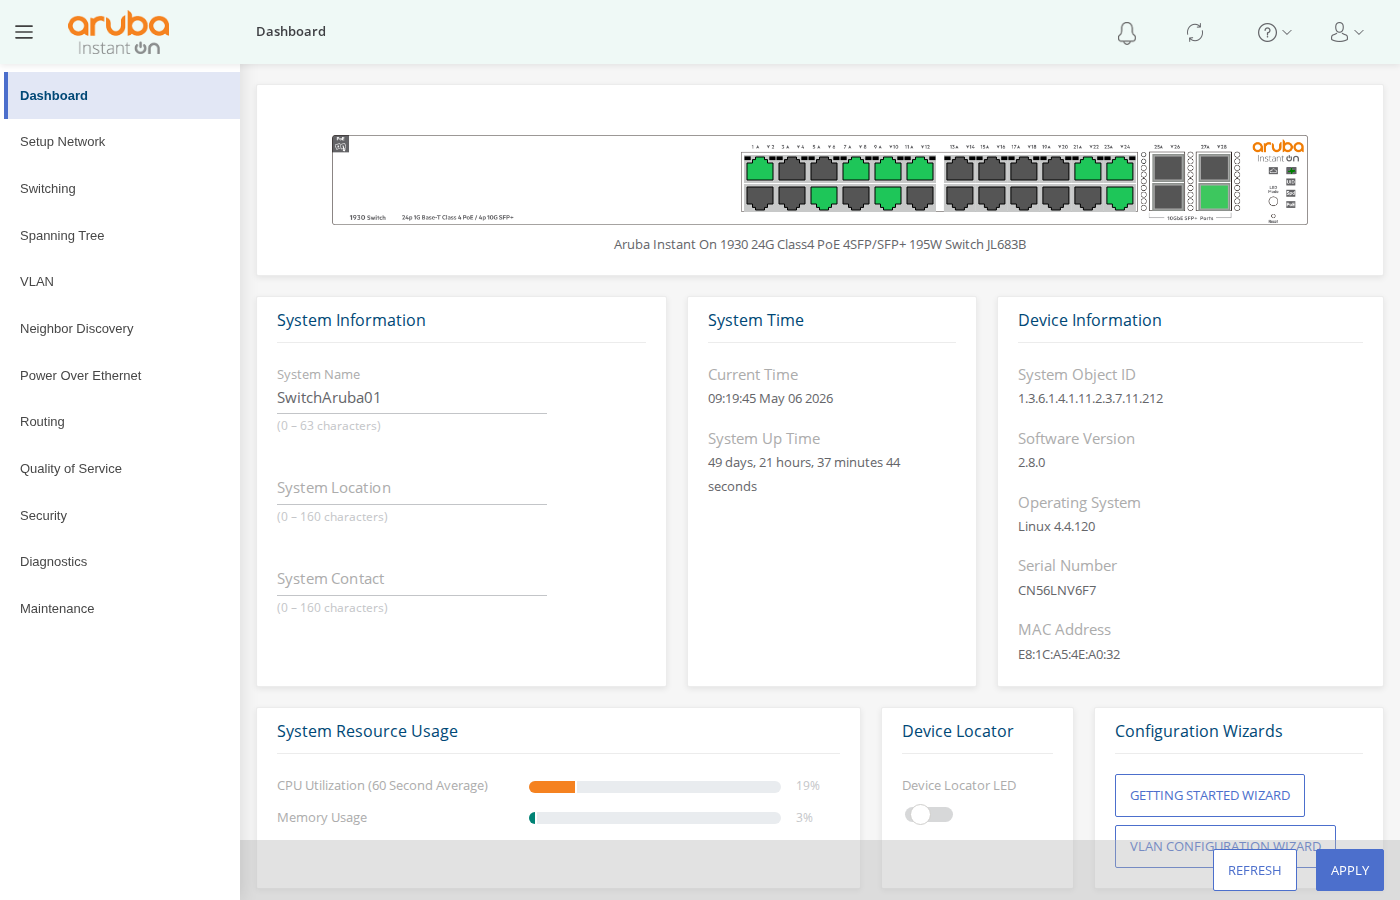Viewport: 1400px width, 900px height.
Task: Open the Routing section
Action: [x=122, y=422]
